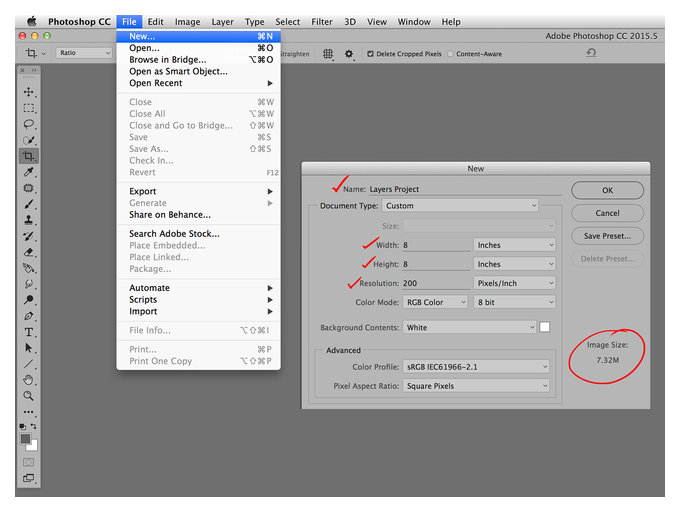This screenshot has height=512, width=680.
Task: Expand the Open Recent submenu
Action: pos(199,83)
